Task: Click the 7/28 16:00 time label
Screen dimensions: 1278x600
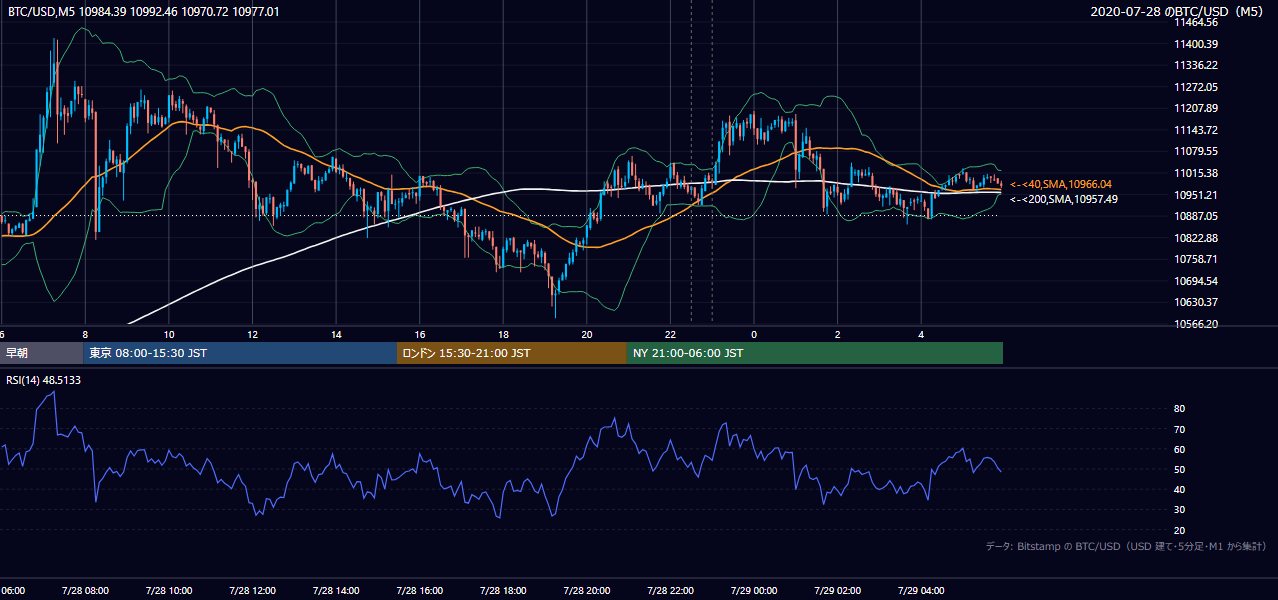Action: click(x=419, y=591)
